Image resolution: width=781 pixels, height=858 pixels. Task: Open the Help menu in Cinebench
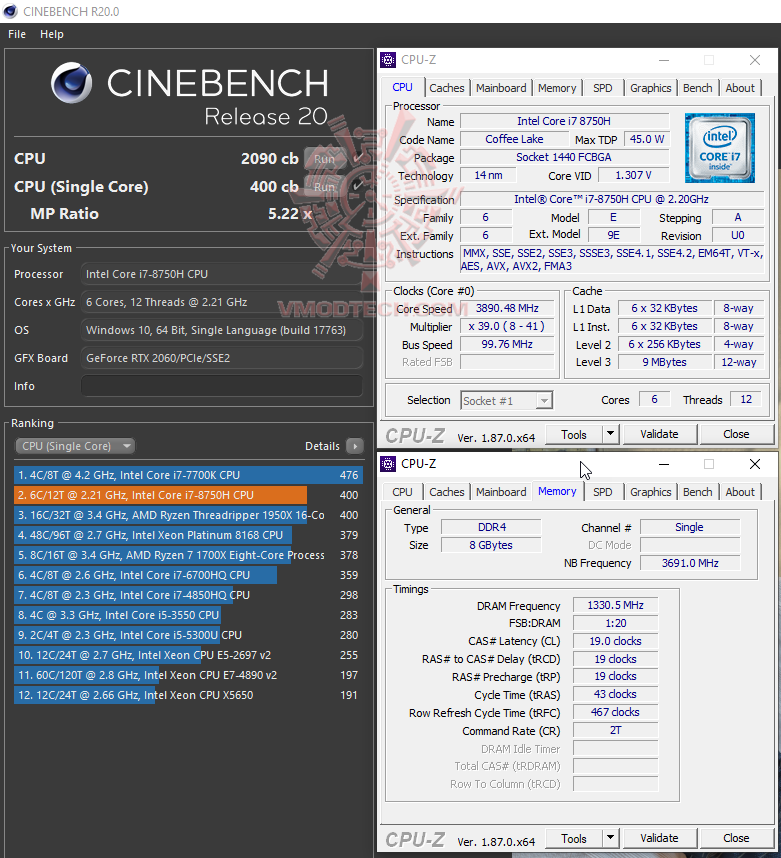click(51, 34)
